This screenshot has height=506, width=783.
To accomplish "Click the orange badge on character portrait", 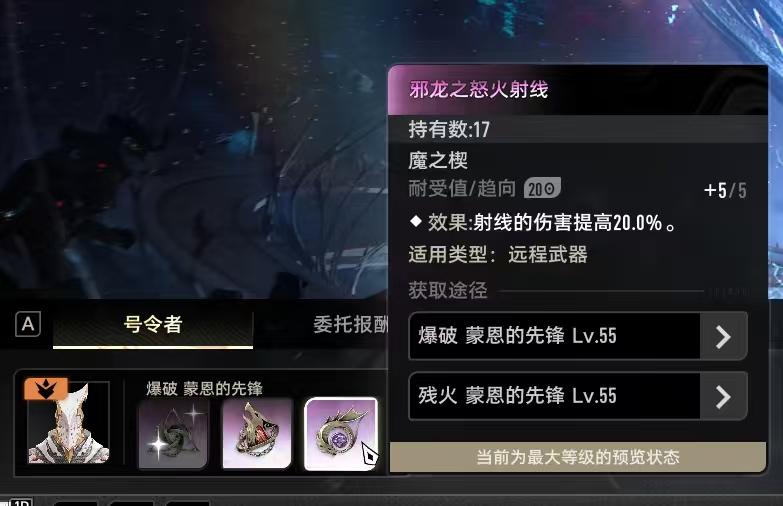I will point(45,389).
